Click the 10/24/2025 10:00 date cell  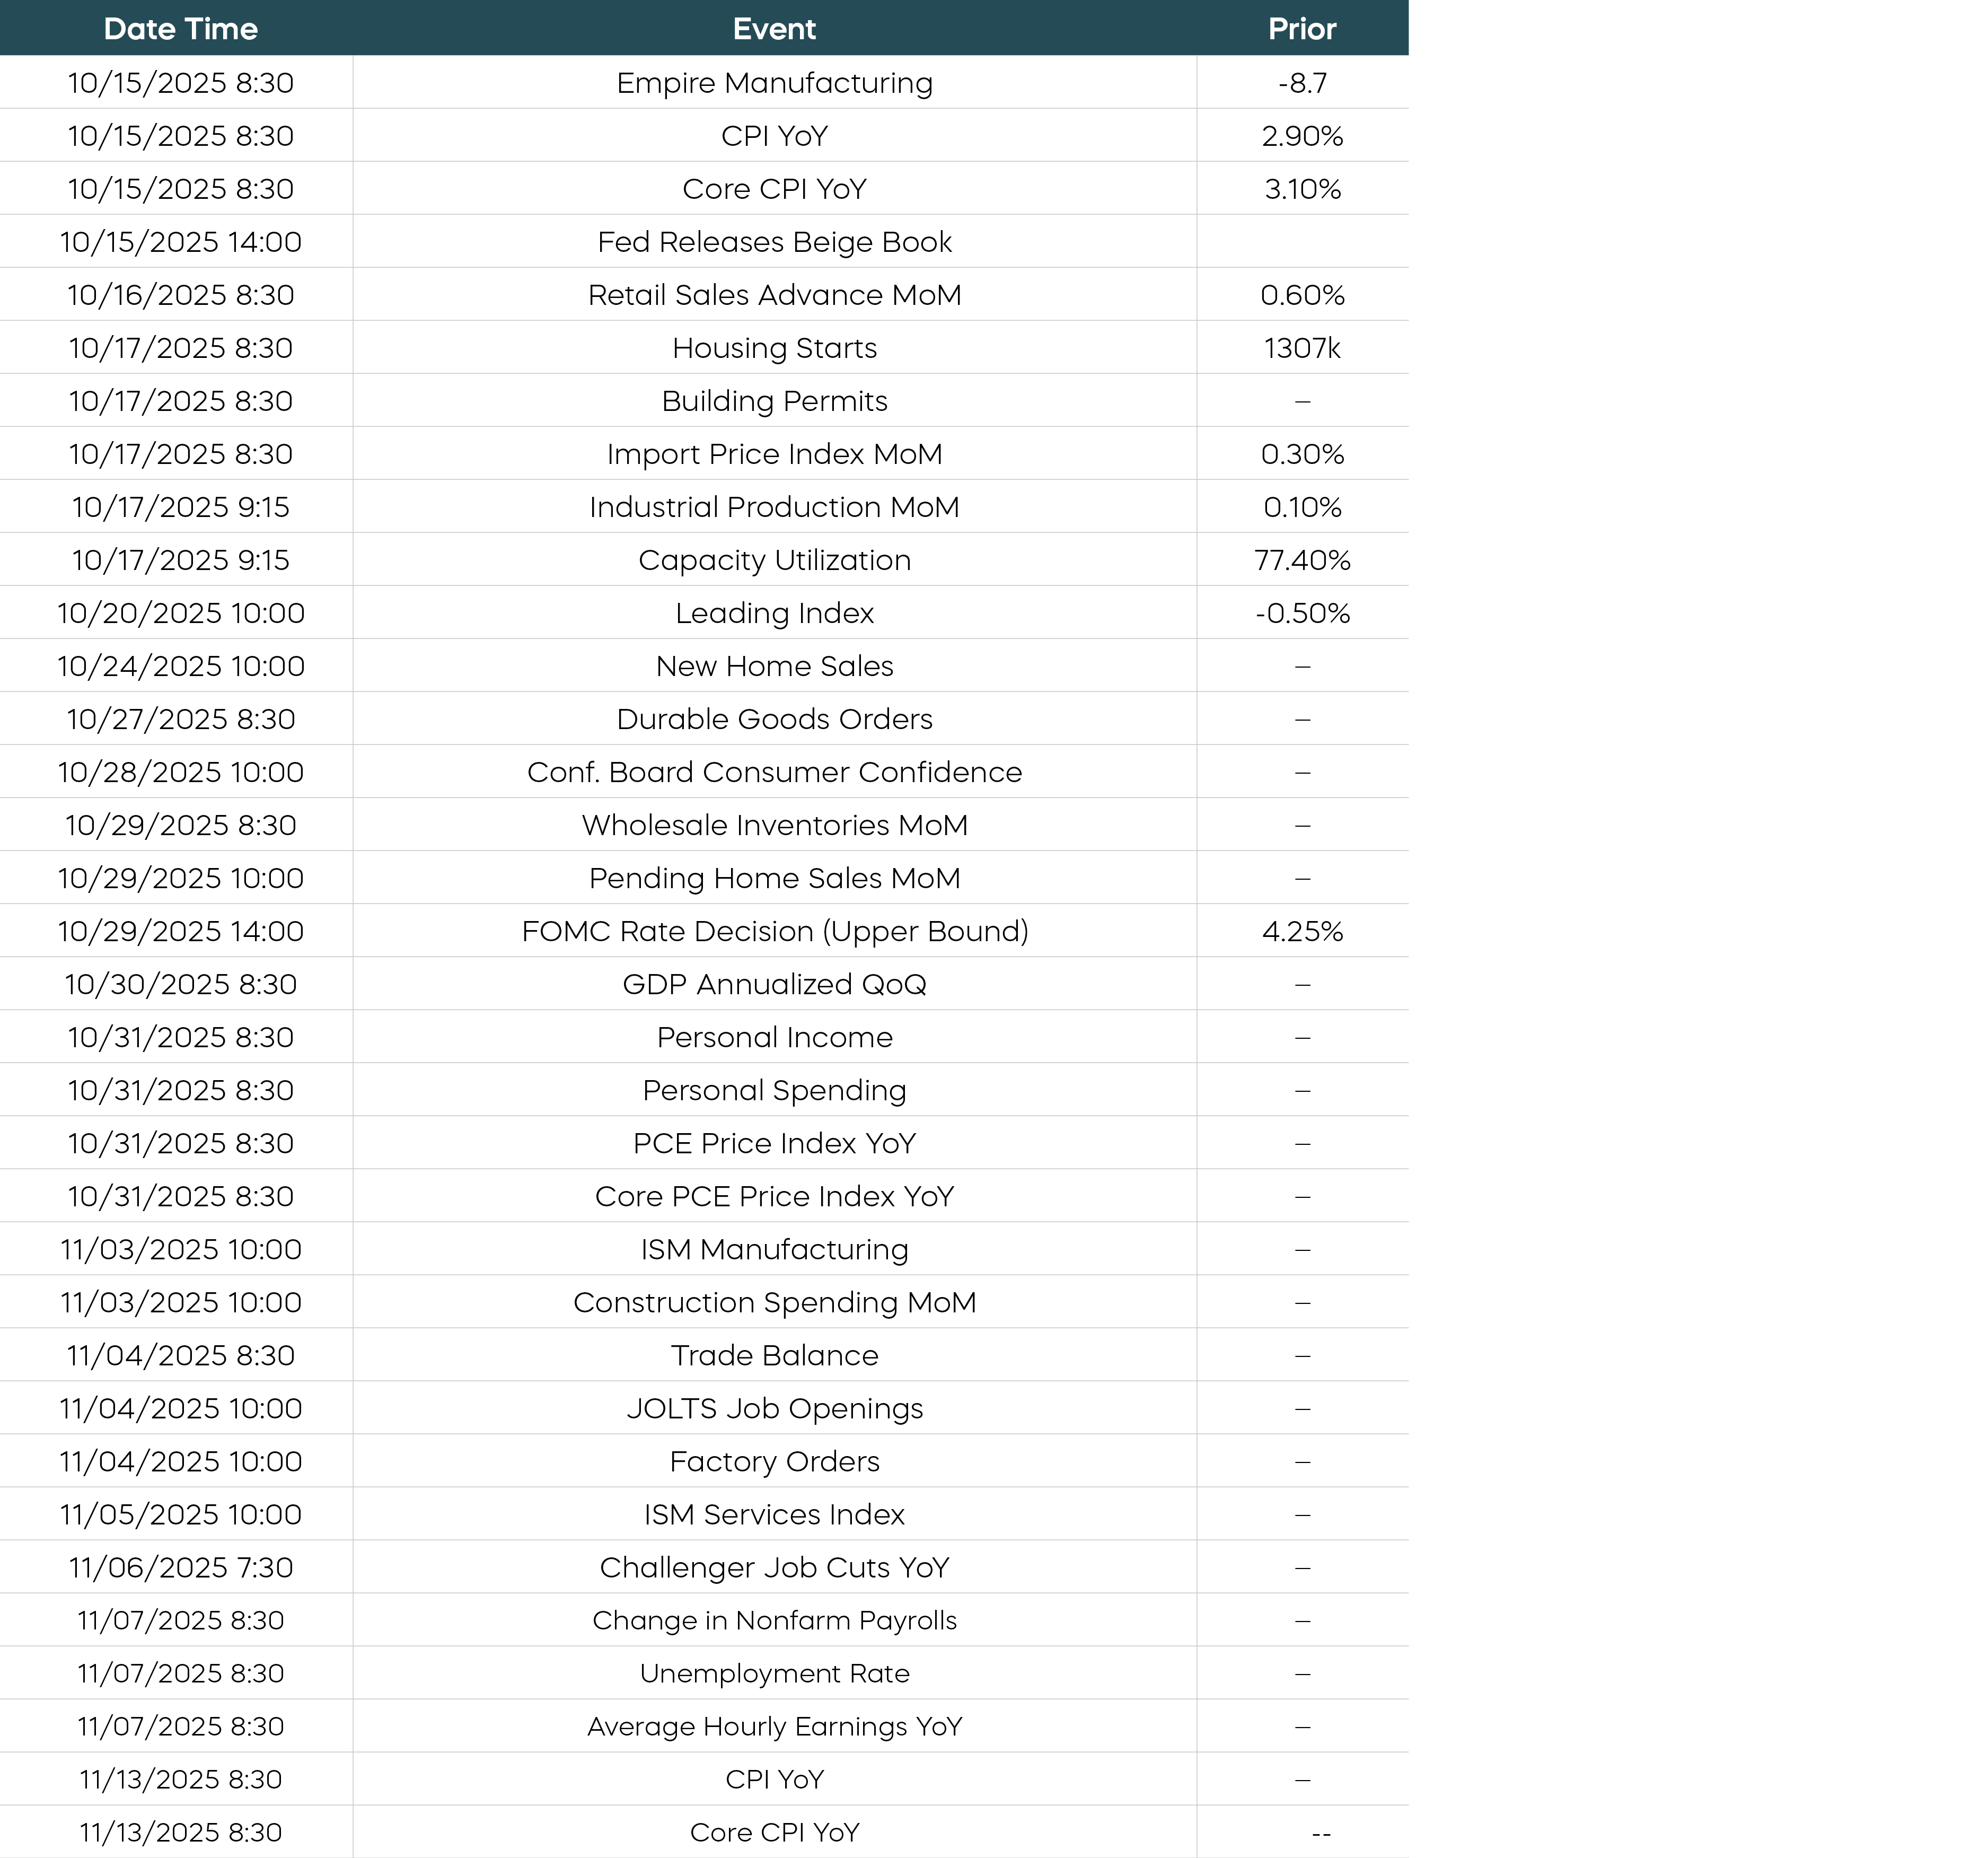(180, 666)
